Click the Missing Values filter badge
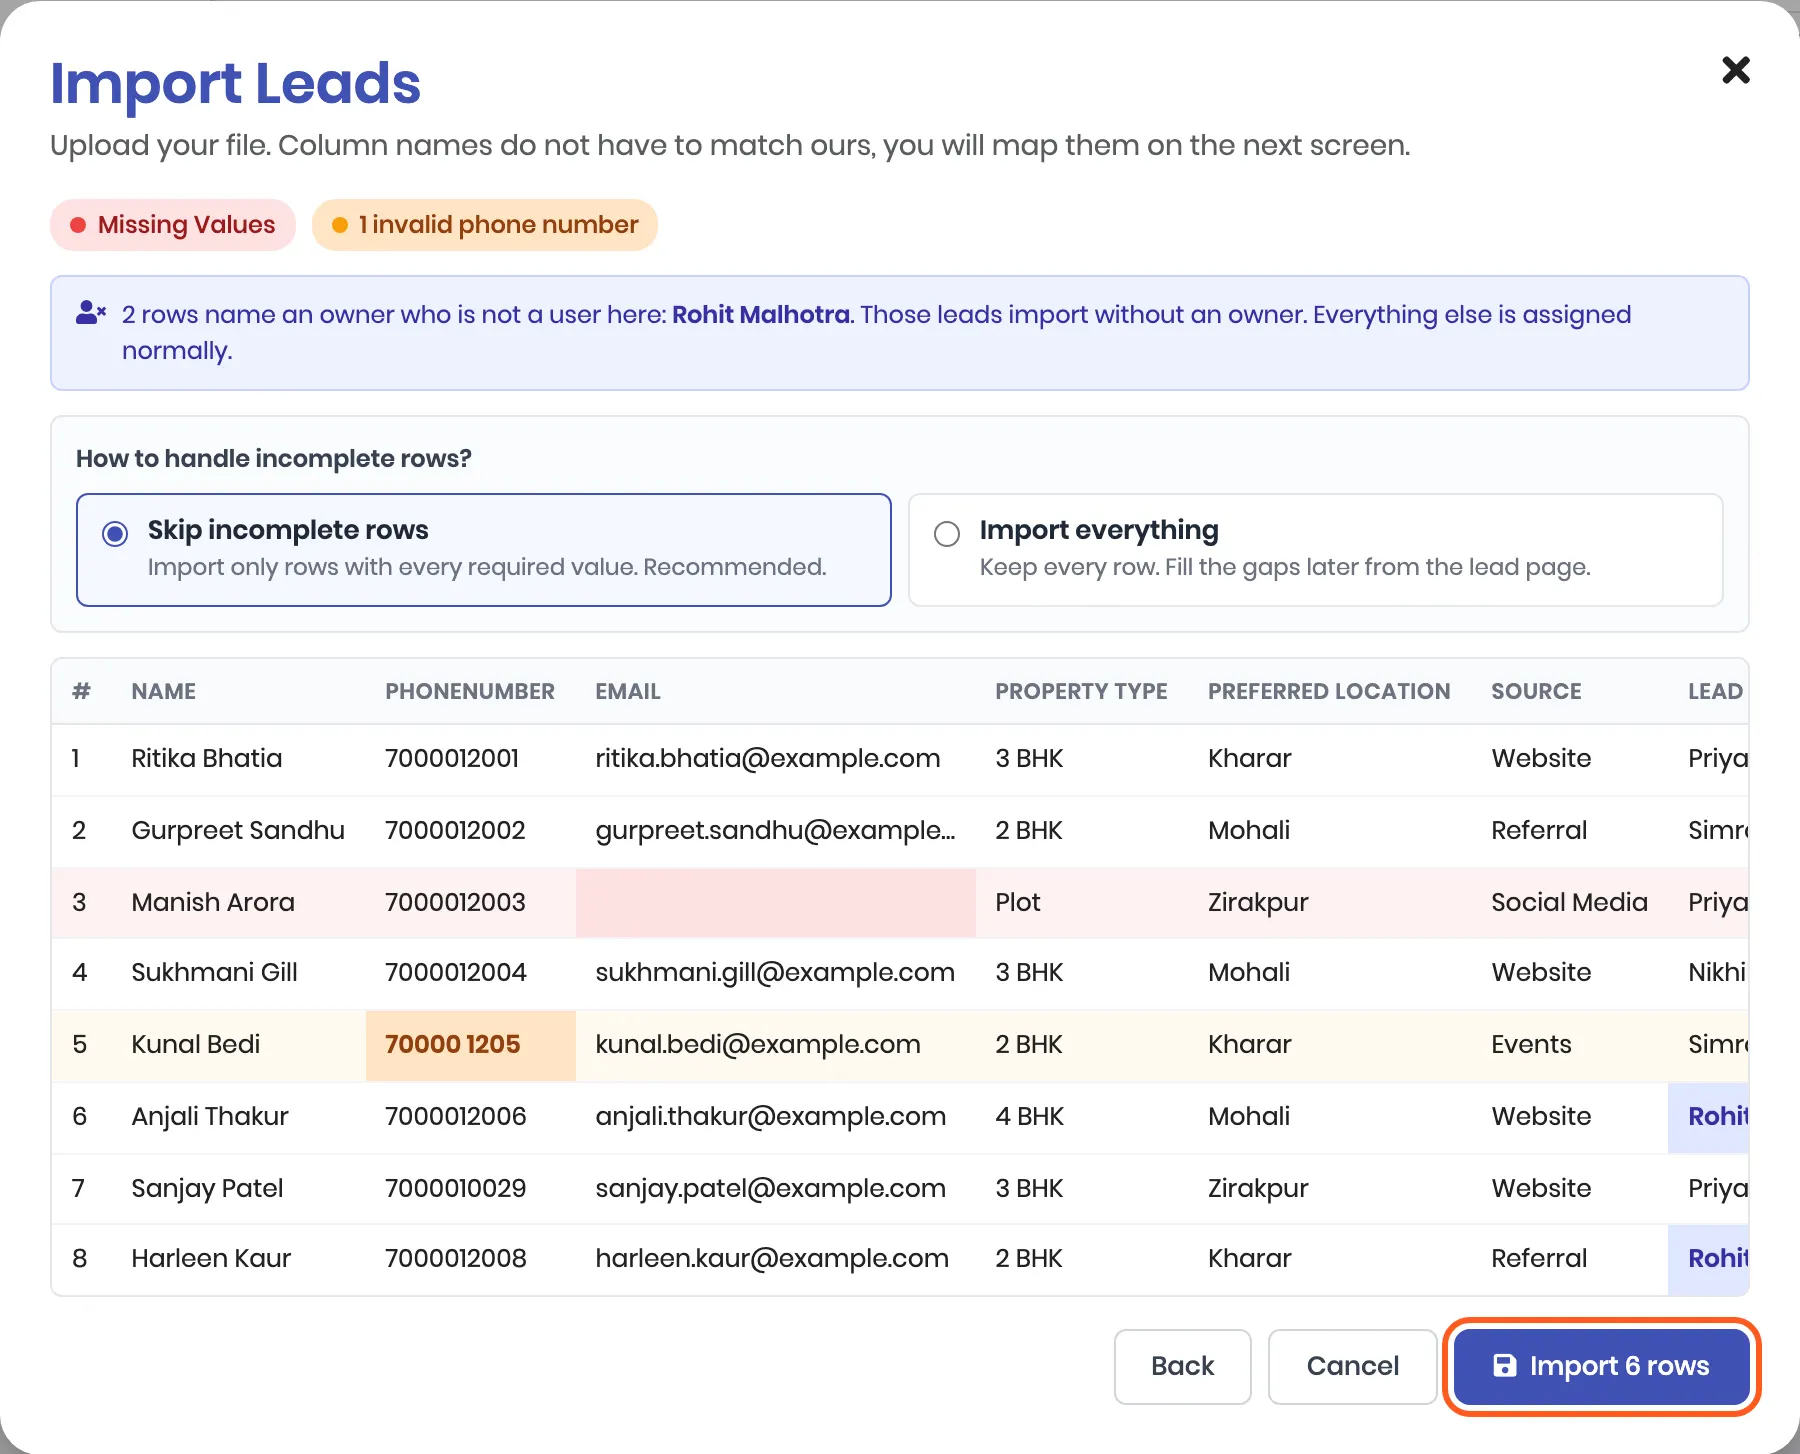This screenshot has width=1800, height=1454. tap(173, 225)
